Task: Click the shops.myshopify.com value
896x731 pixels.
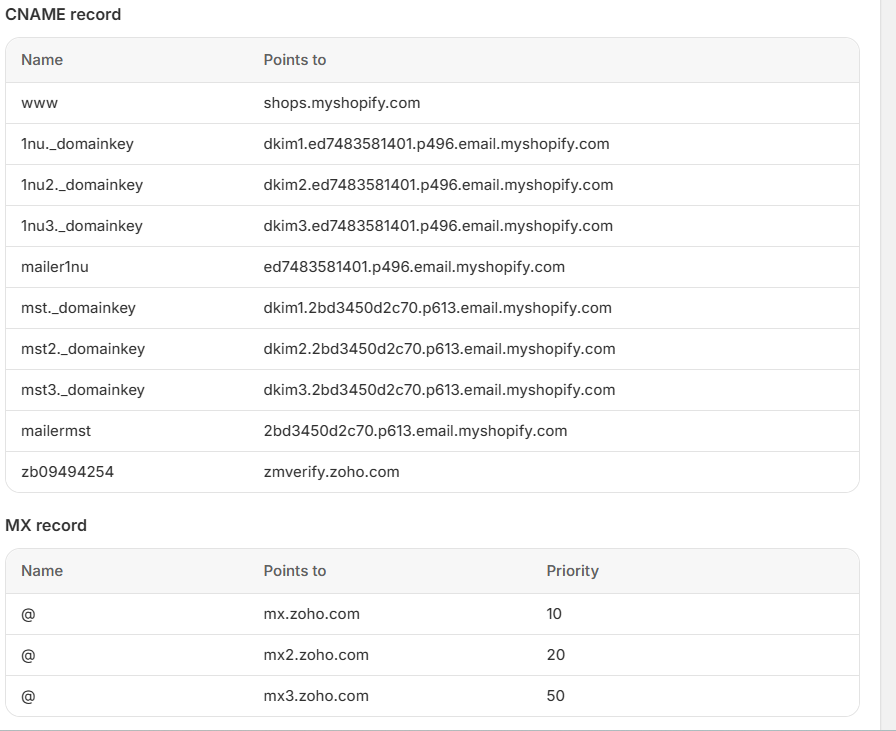Action: pyautogui.click(x=342, y=103)
